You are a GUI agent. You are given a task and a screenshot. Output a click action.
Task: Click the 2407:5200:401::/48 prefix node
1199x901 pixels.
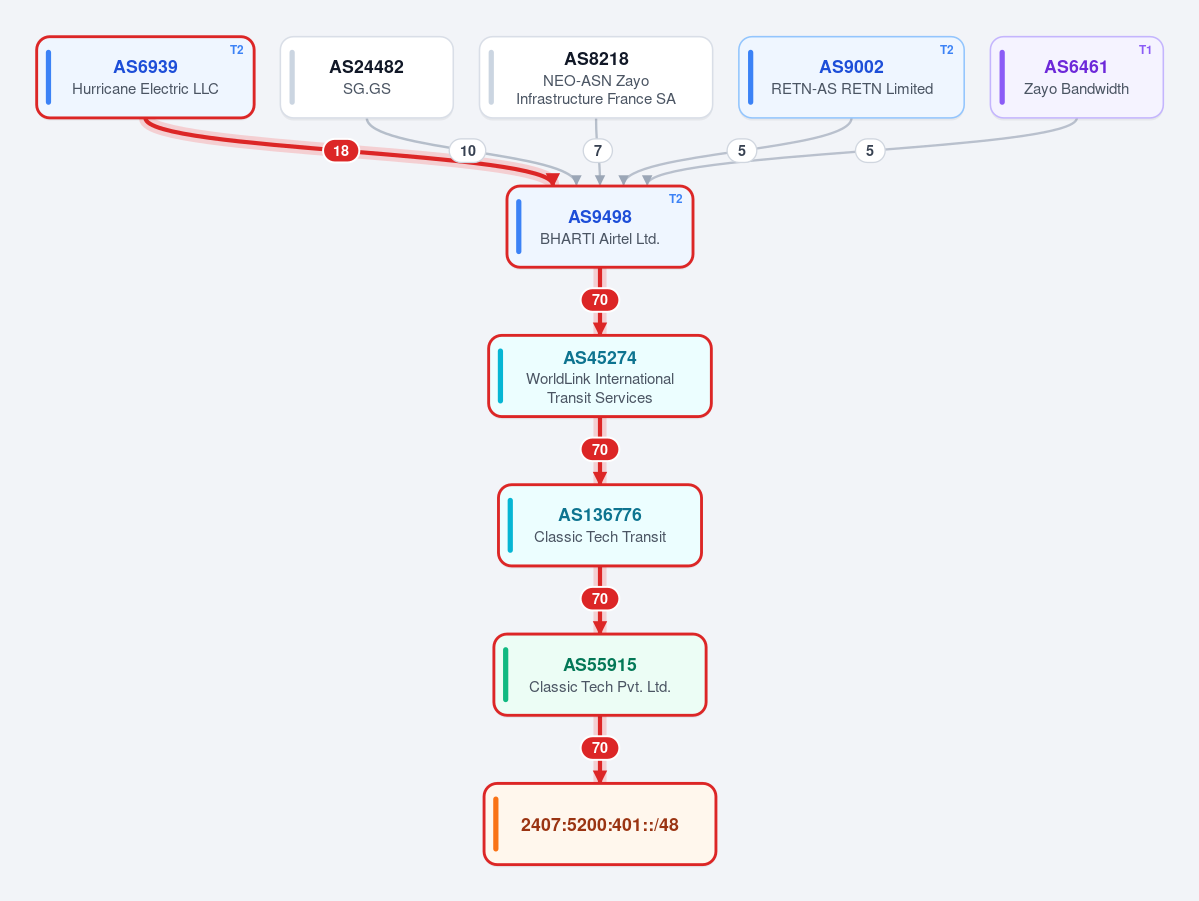tap(600, 825)
